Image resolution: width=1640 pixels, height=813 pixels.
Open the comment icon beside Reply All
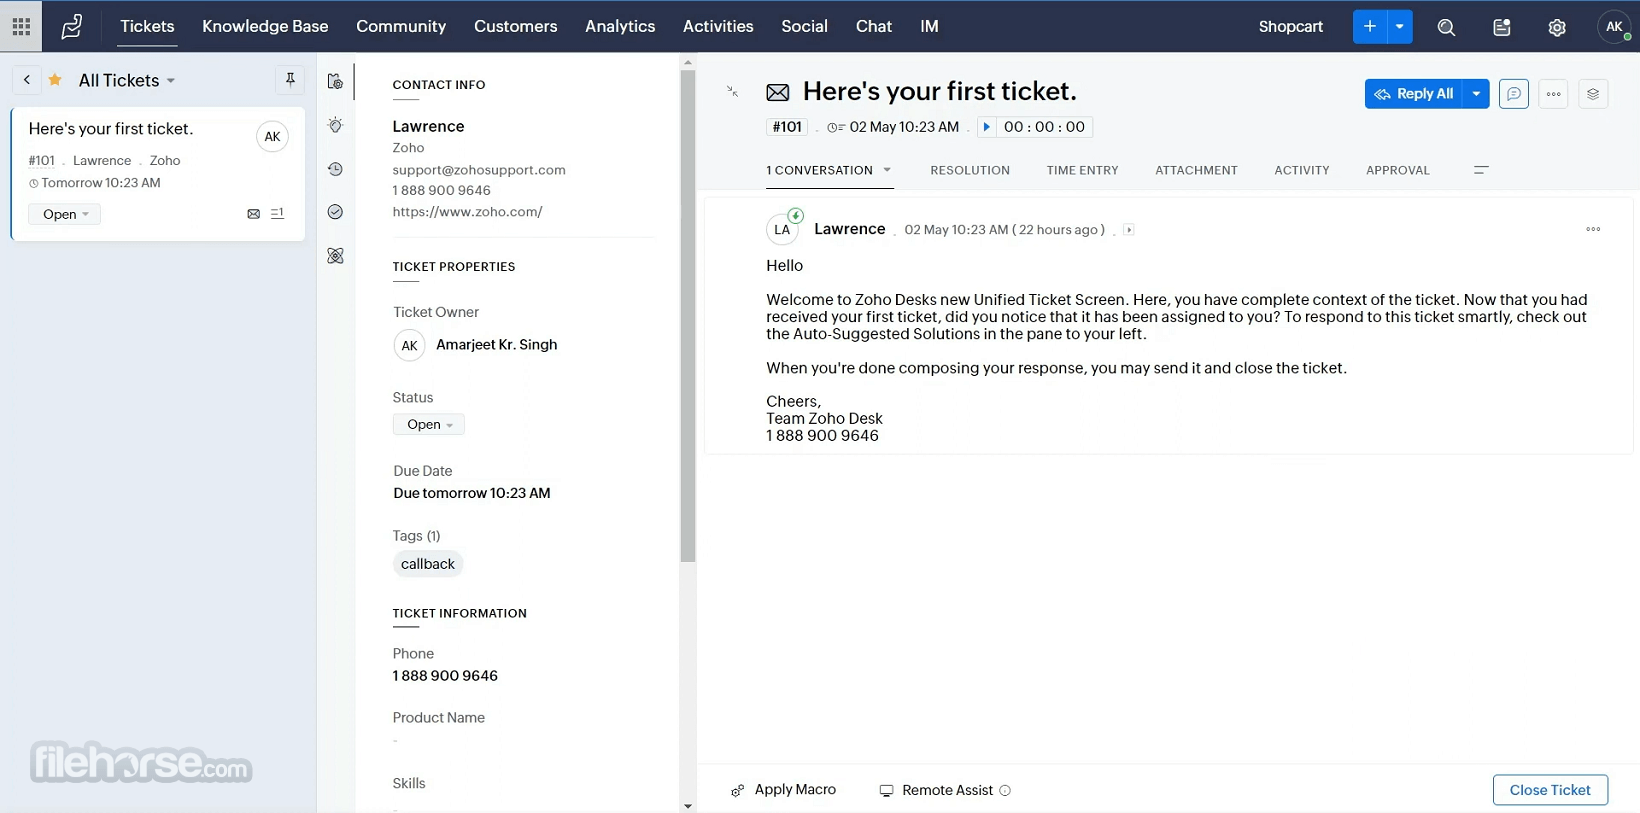click(x=1513, y=94)
